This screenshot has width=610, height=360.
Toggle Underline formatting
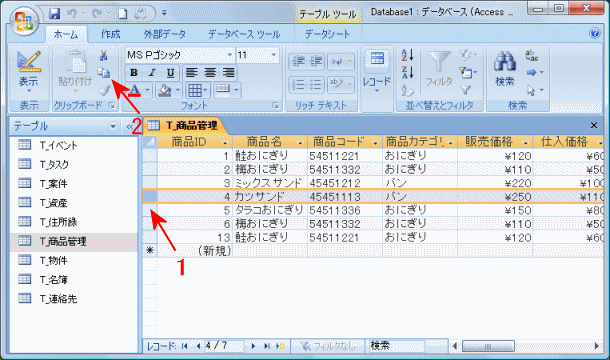[x=170, y=73]
